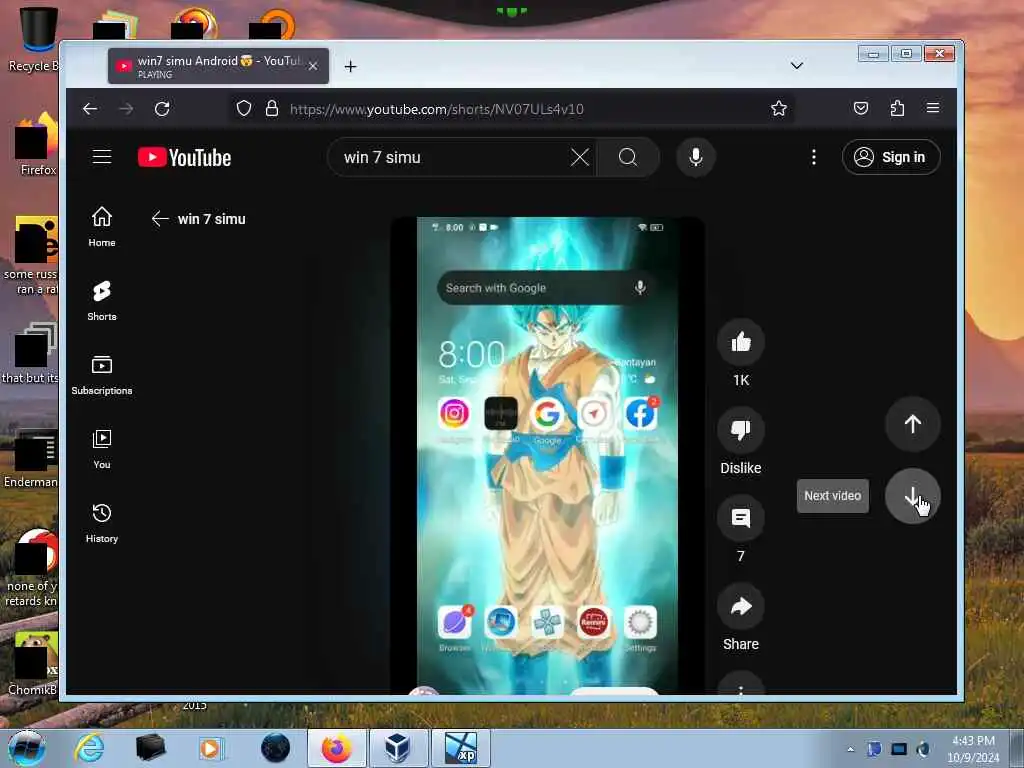Screen dimensions: 1024x768
Task: Close the win7 simu Android tab
Action: pyautogui.click(x=313, y=66)
